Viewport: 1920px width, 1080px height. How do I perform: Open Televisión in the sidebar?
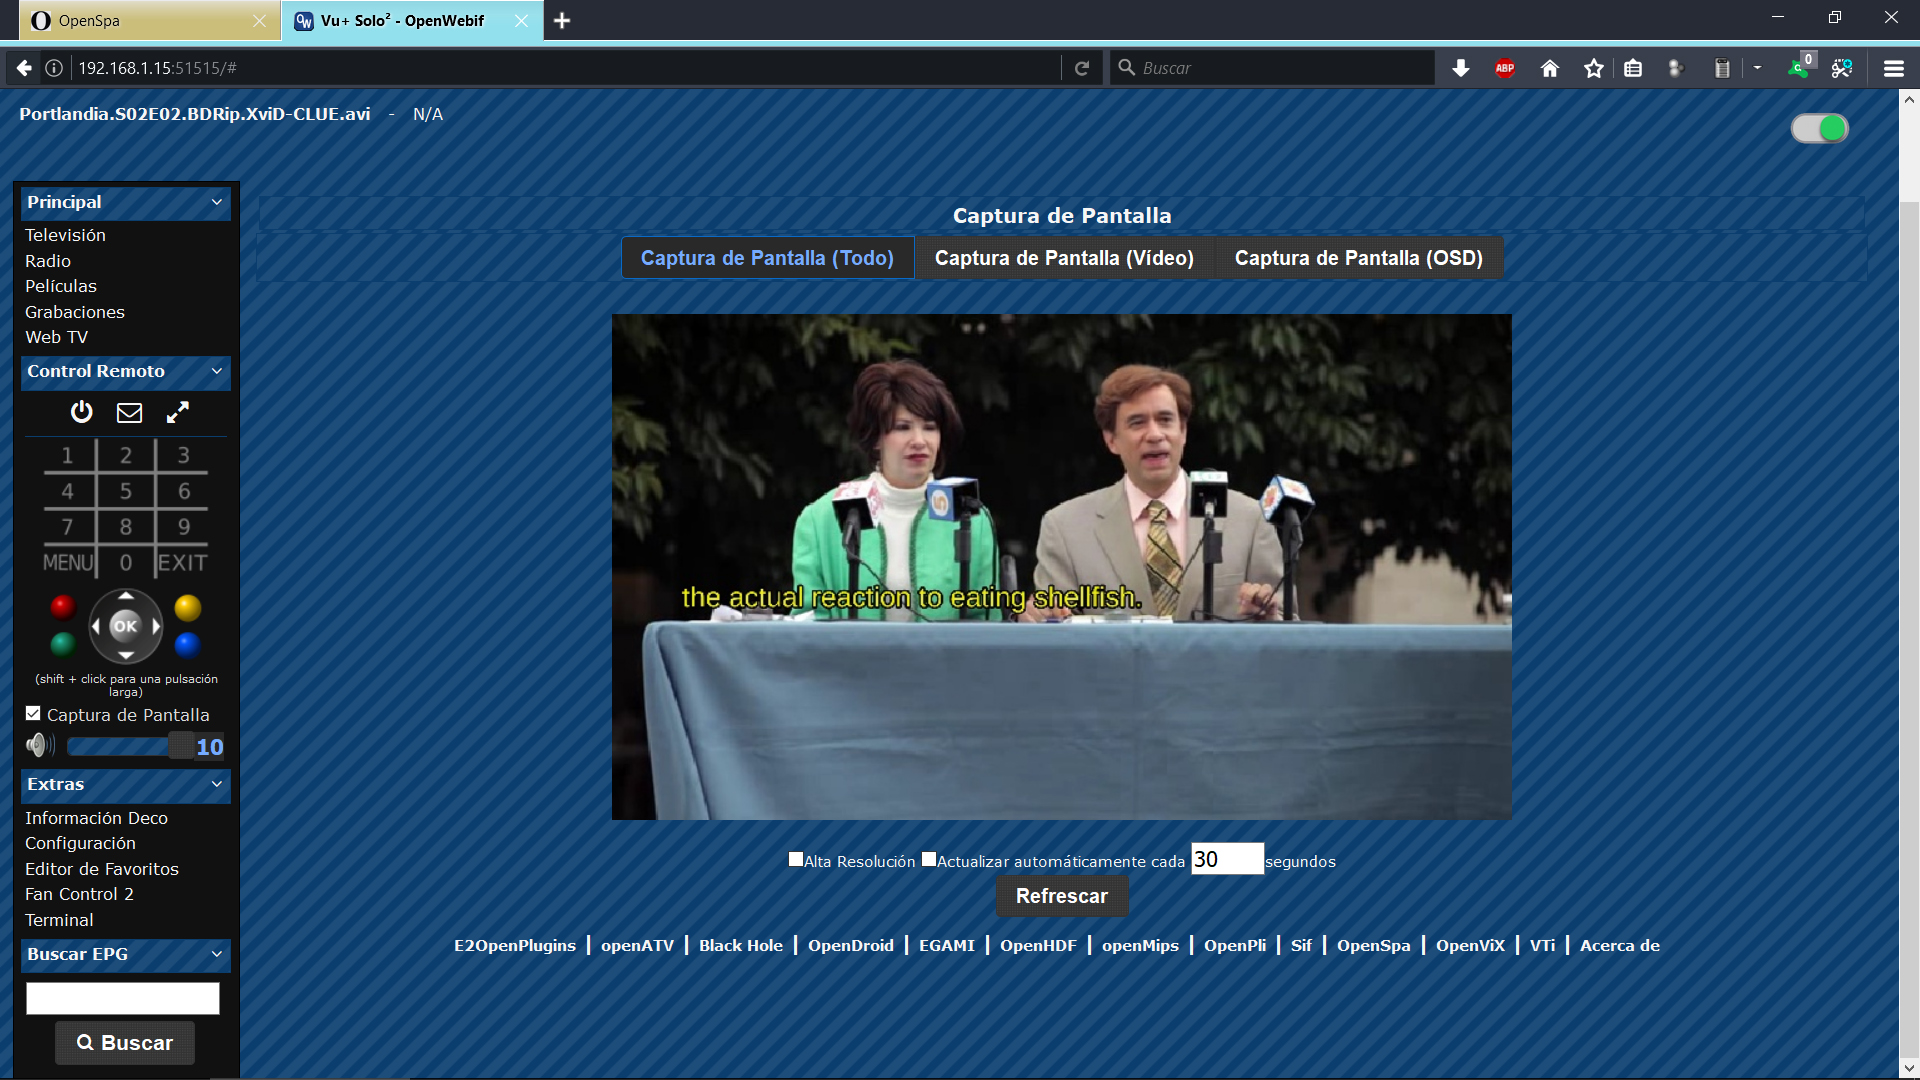click(x=65, y=235)
